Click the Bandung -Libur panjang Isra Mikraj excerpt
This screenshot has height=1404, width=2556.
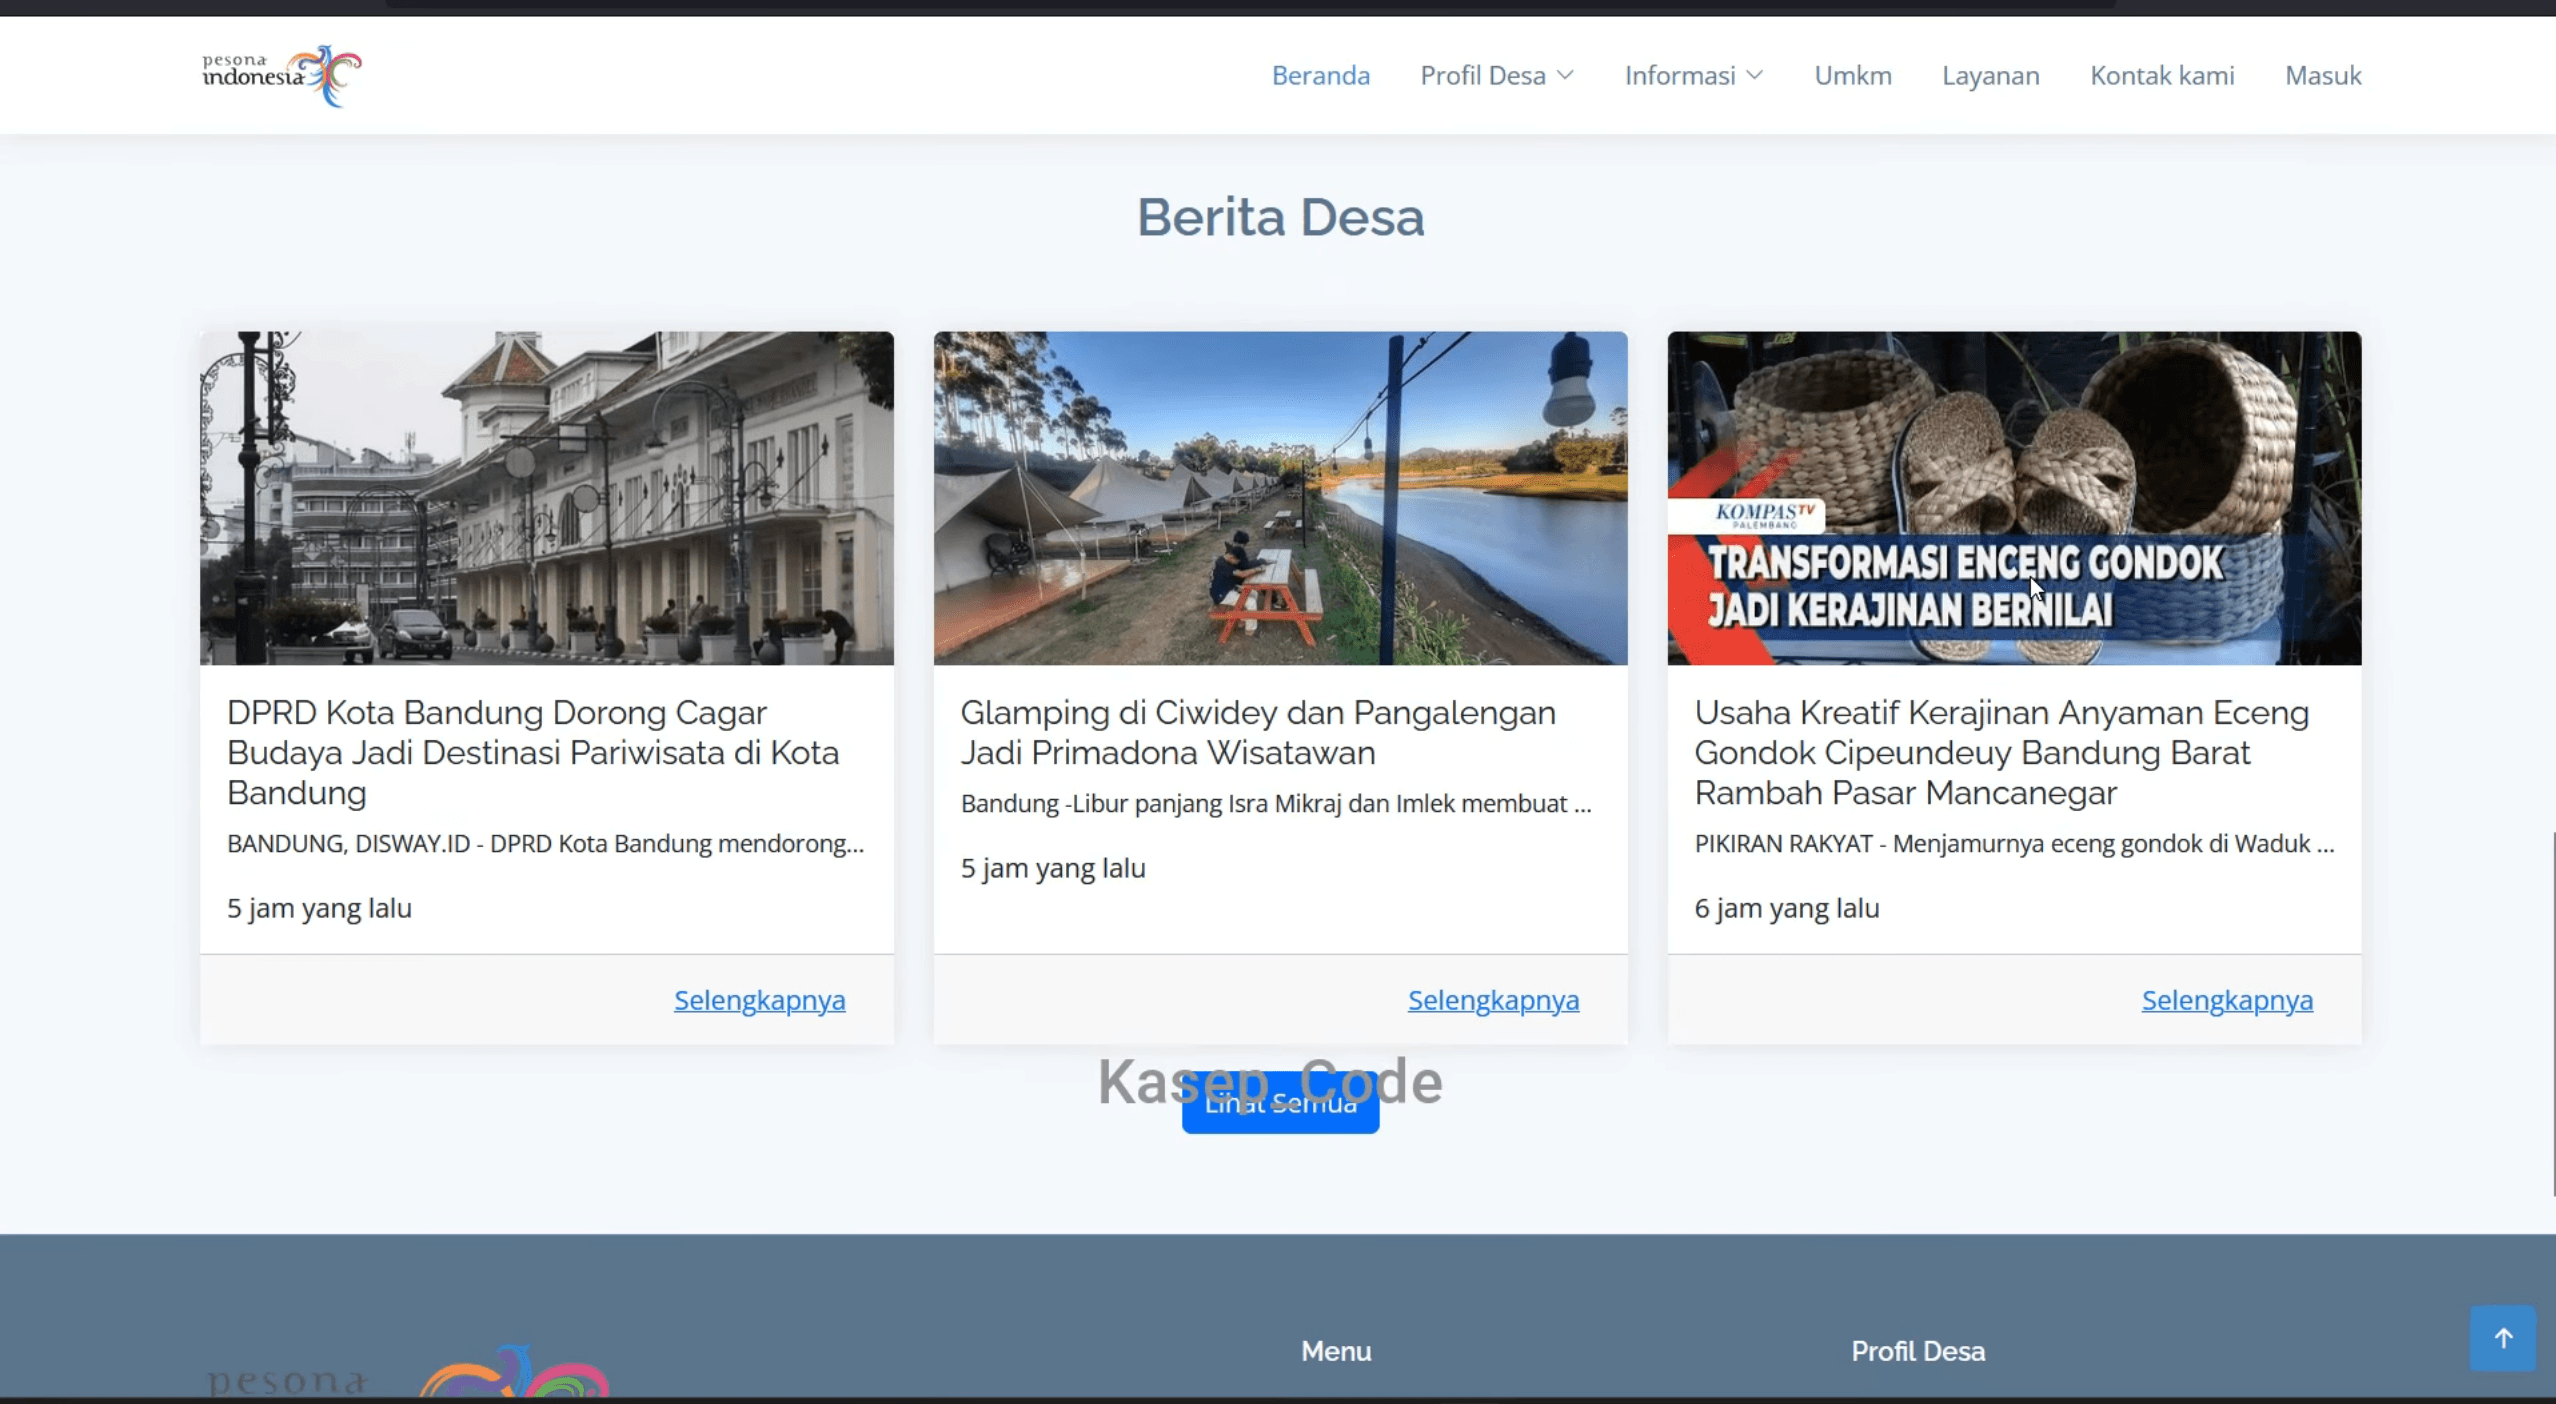pyautogui.click(x=1275, y=803)
